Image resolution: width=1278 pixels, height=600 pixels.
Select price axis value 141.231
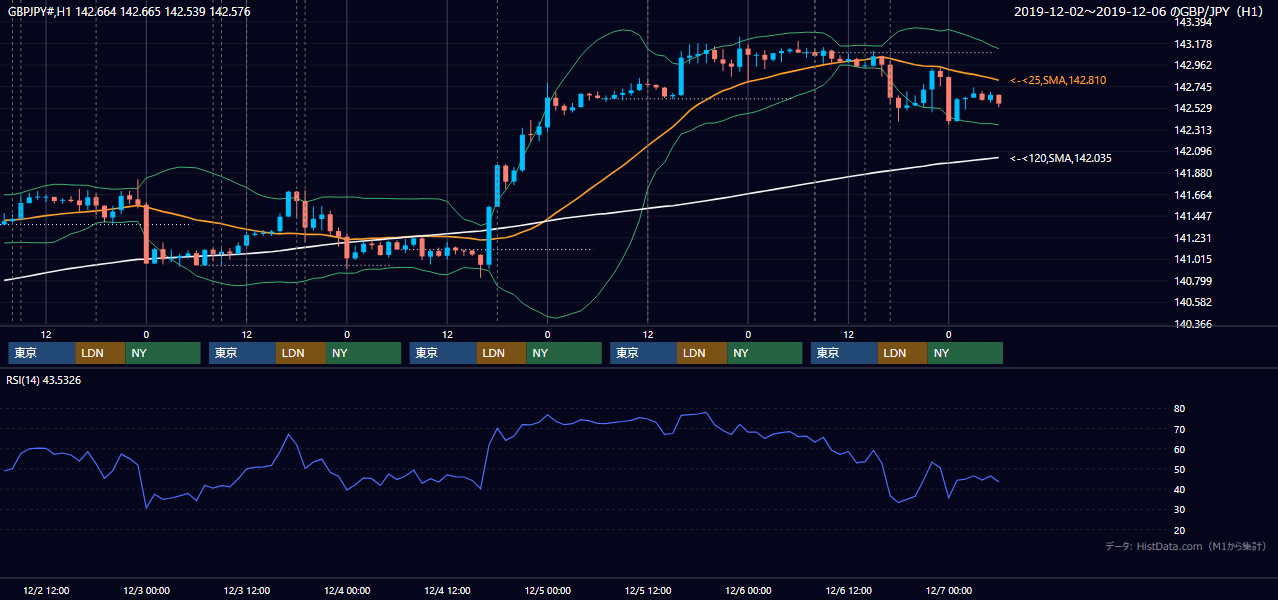point(1192,238)
